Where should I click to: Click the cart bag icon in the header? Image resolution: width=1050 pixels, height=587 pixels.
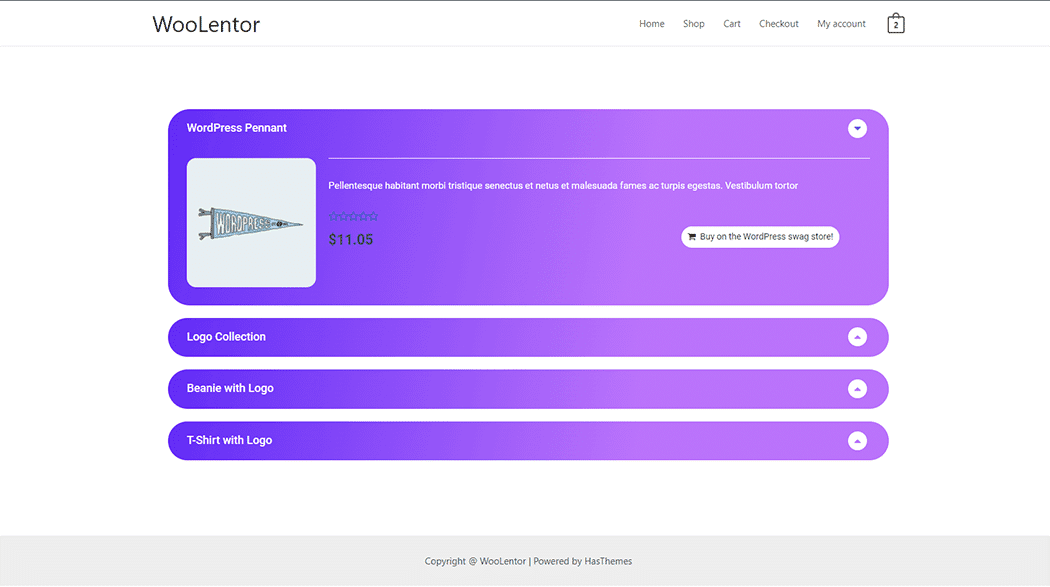click(x=896, y=23)
